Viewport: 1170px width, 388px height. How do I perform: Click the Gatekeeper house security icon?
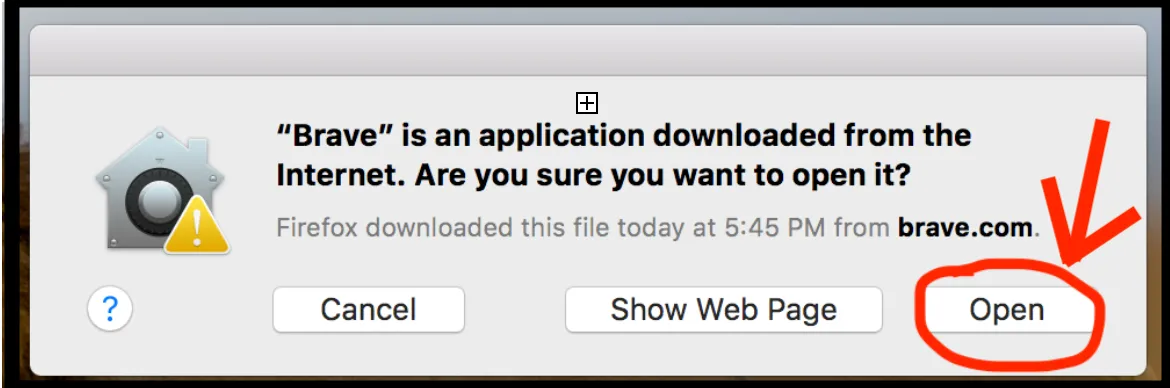click(x=161, y=190)
